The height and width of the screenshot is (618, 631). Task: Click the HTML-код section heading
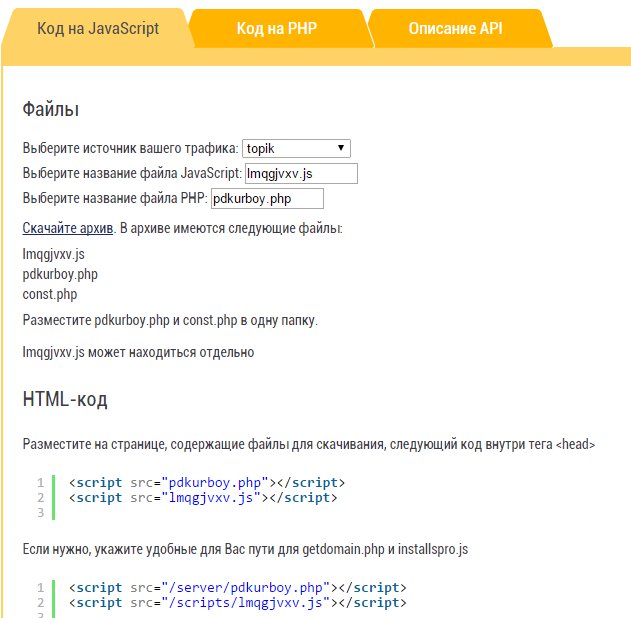pyautogui.click(x=65, y=400)
